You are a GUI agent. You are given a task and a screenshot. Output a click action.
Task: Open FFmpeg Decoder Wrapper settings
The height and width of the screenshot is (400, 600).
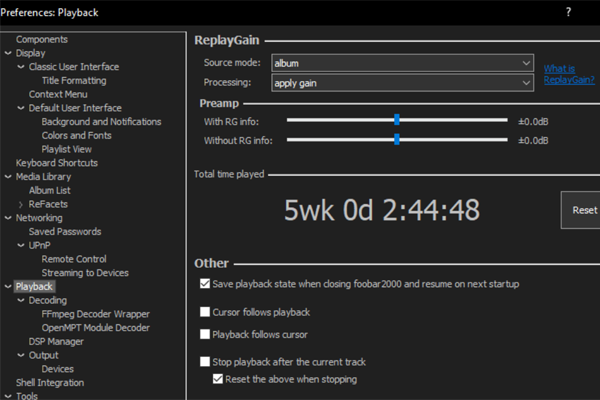pos(96,314)
